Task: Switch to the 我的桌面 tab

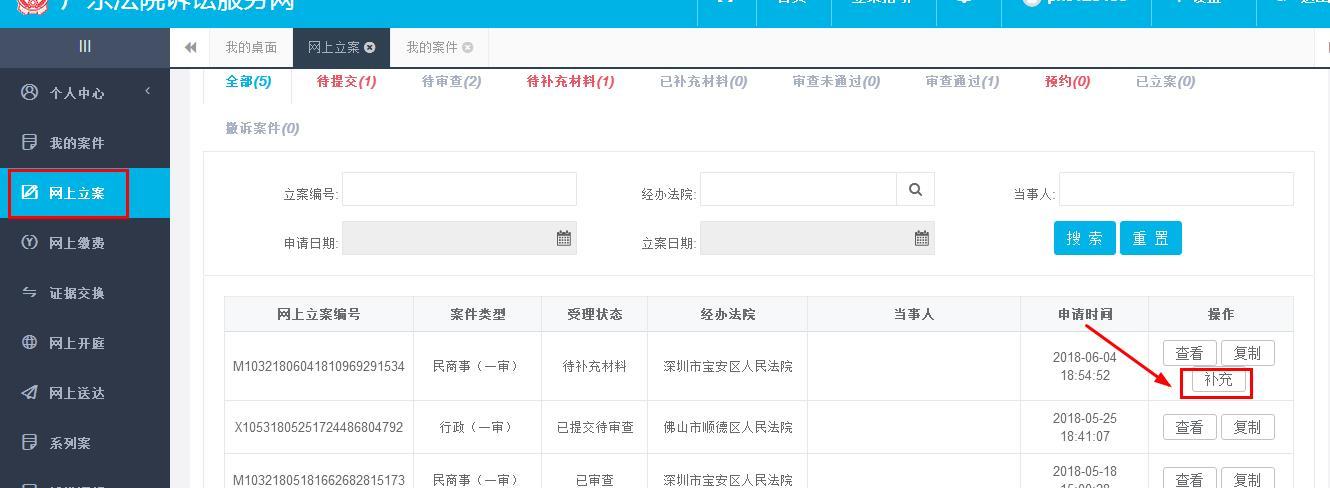Action: (x=251, y=47)
